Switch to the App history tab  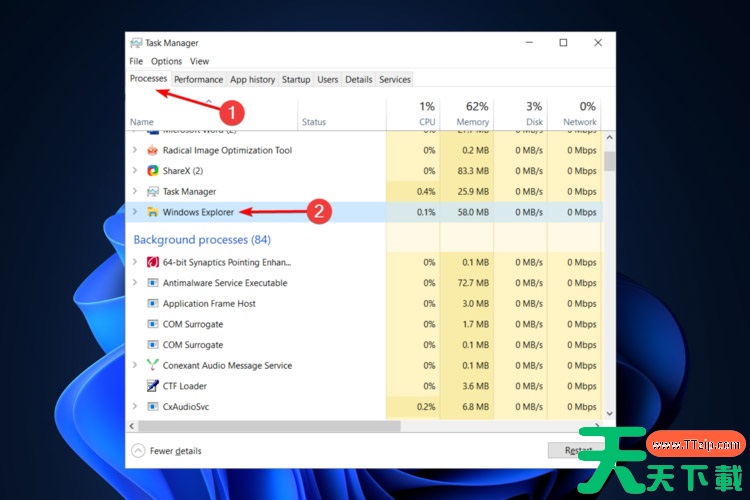(253, 79)
